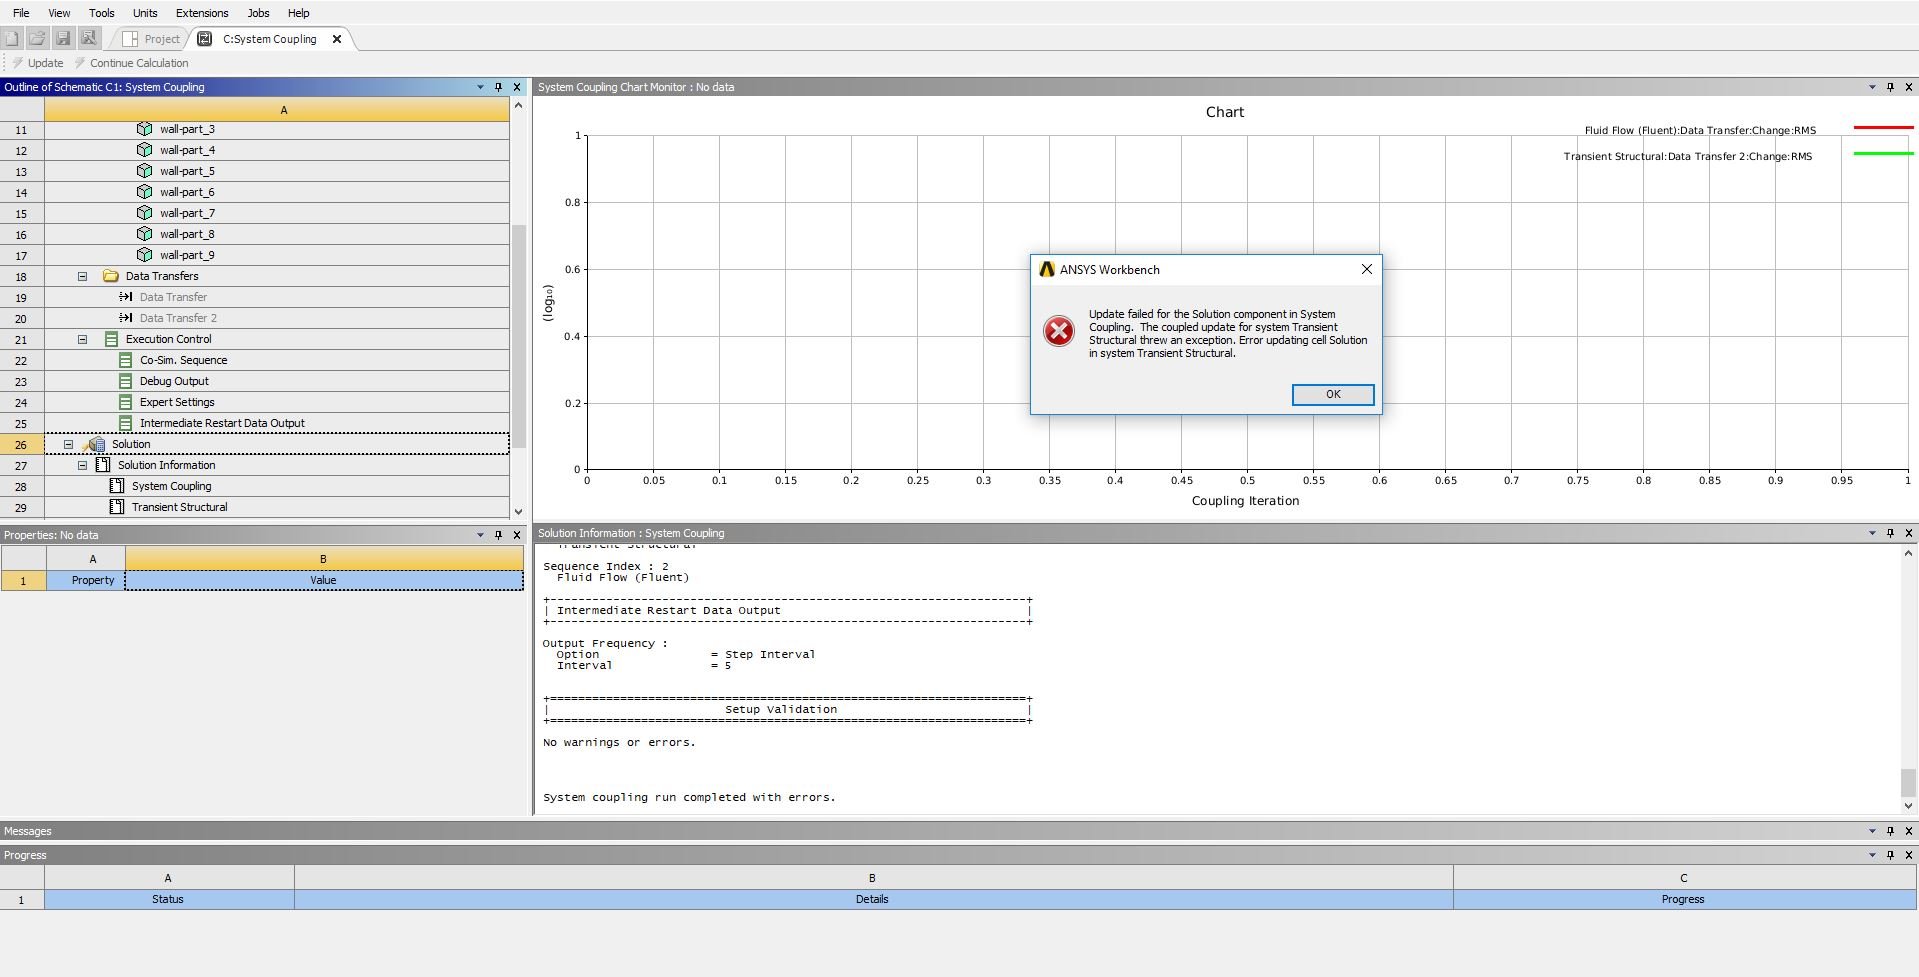Select the wall-part_4 region icon

point(144,150)
